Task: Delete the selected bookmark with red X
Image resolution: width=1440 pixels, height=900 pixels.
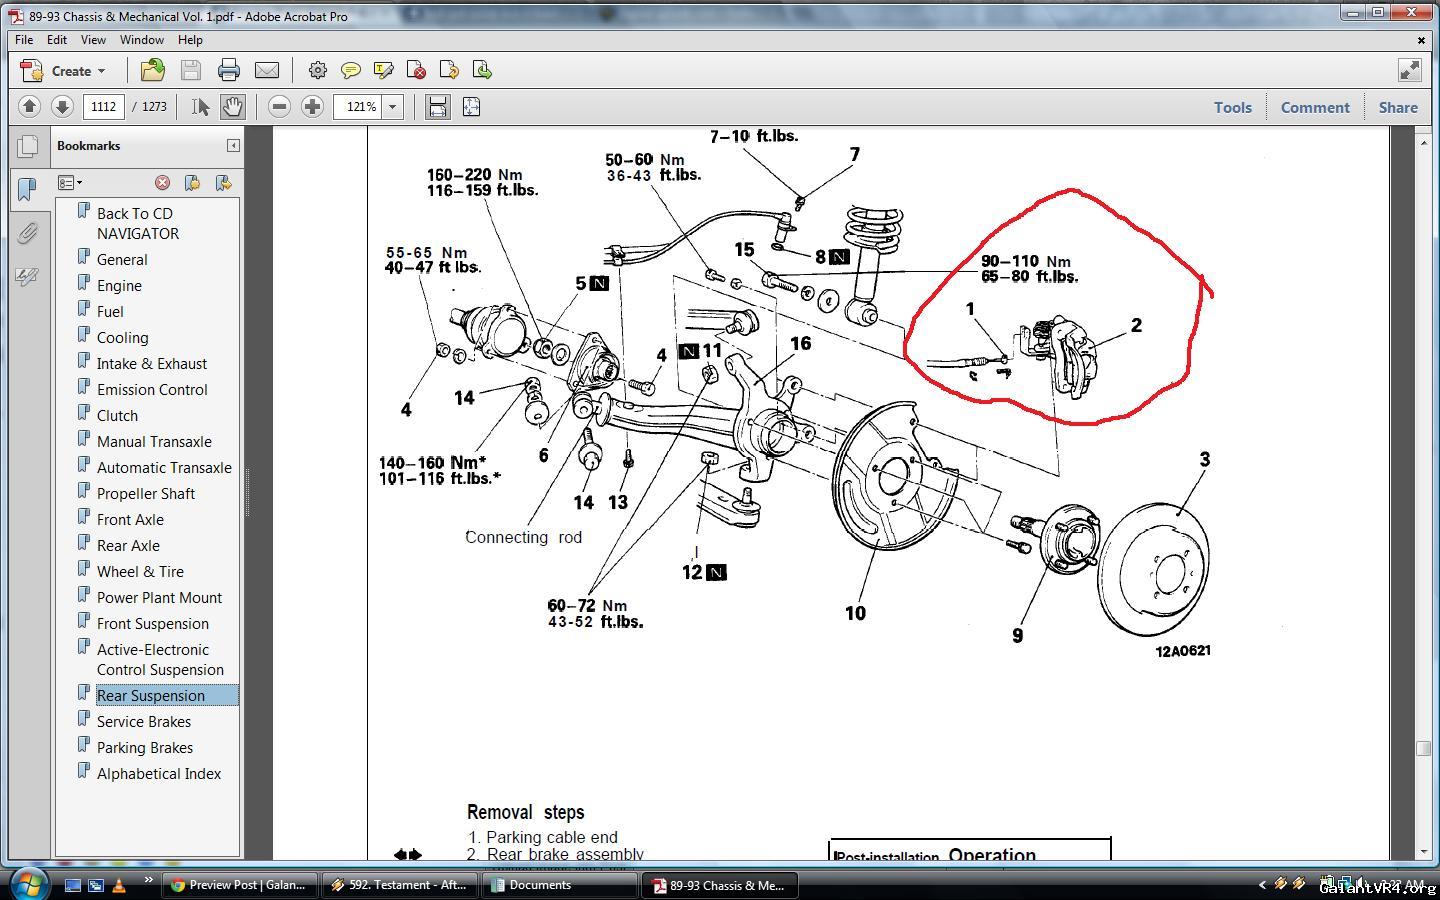Action: click(x=162, y=183)
